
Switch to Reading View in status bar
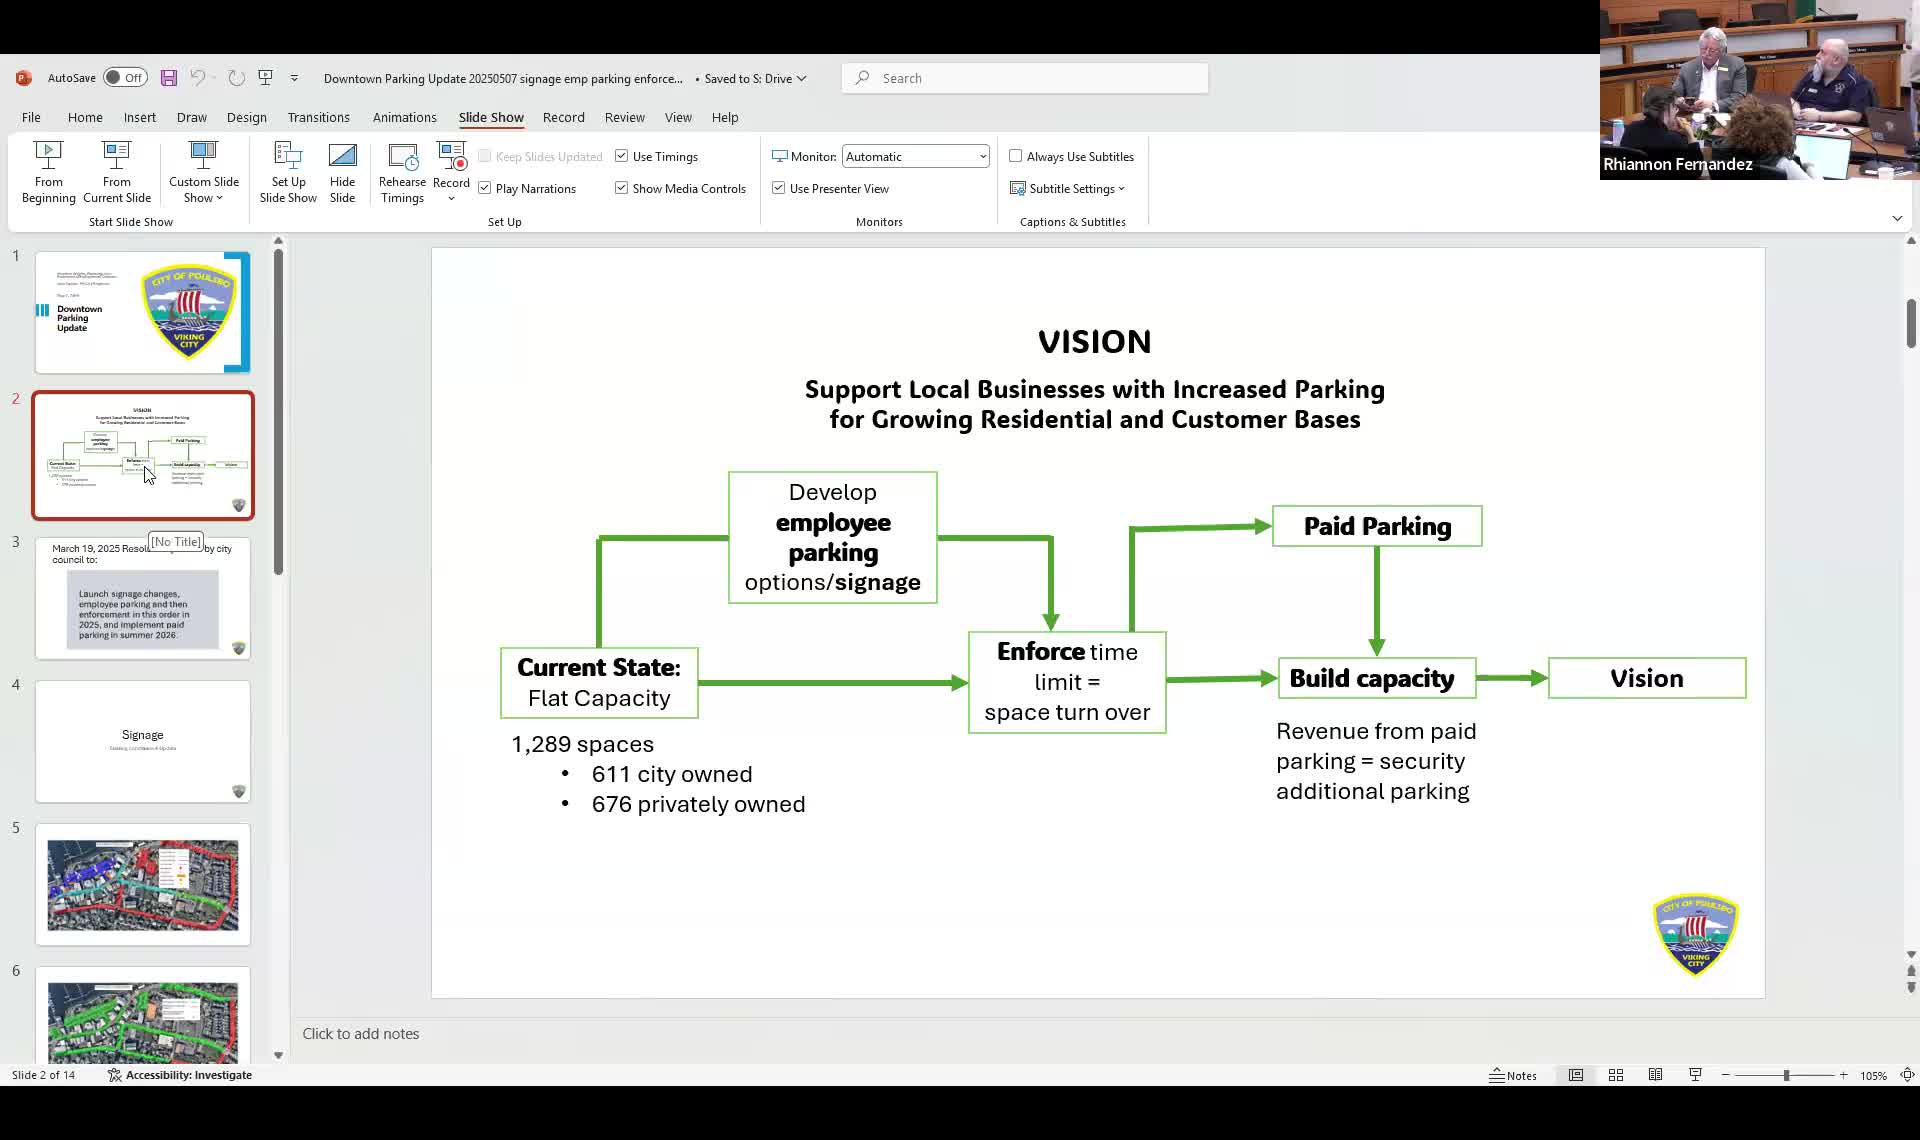pos(1655,1075)
